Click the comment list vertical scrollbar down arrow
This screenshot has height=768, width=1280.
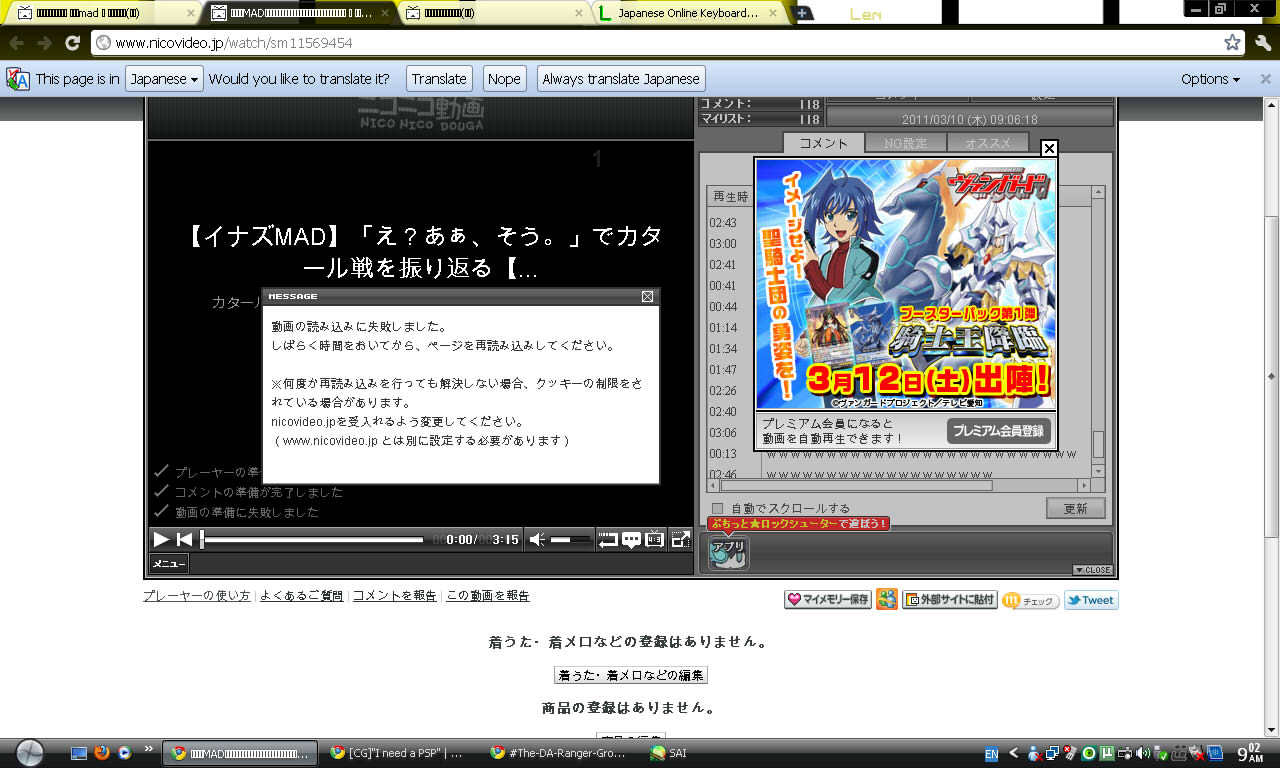point(1098,470)
